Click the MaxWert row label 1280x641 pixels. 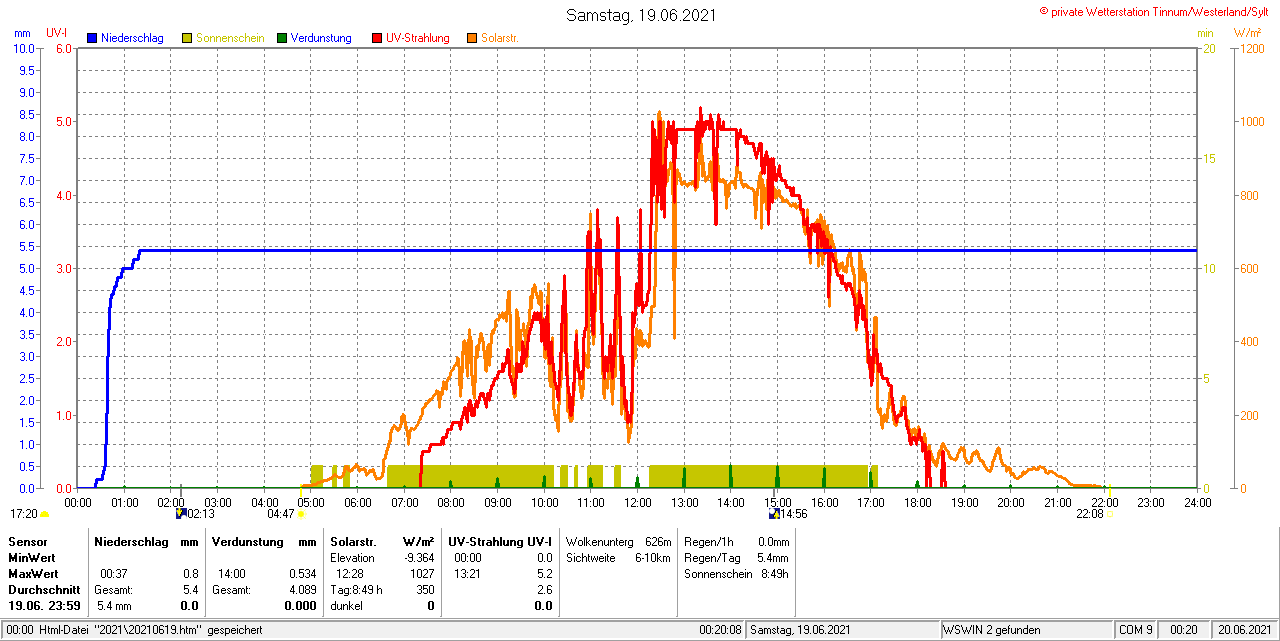click(x=33, y=574)
